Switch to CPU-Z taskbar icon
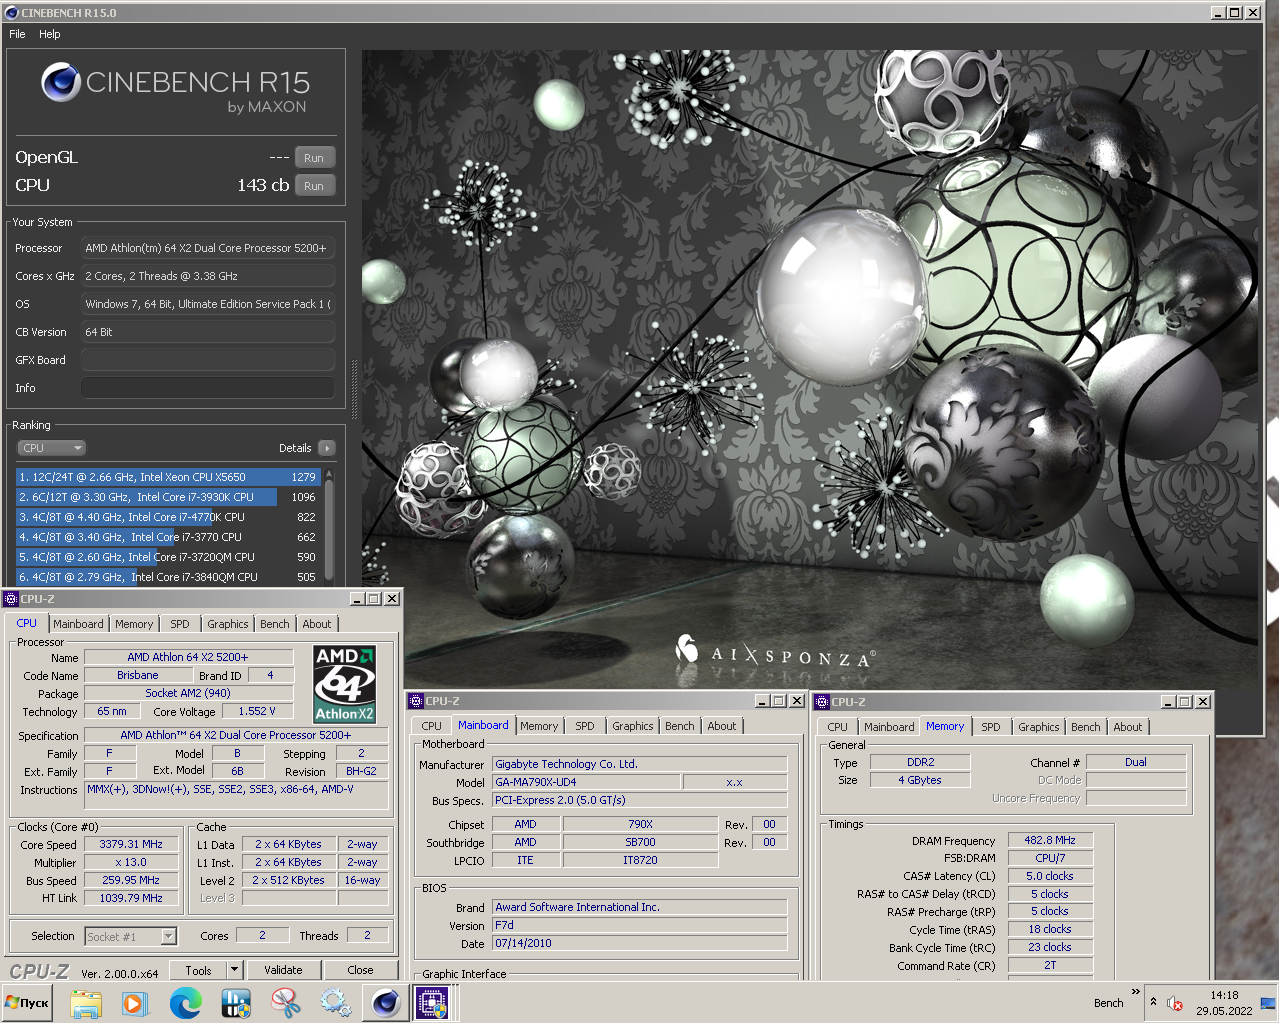Image resolution: width=1279 pixels, height=1023 pixels. pyautogui.click(x=433, y=1003)
